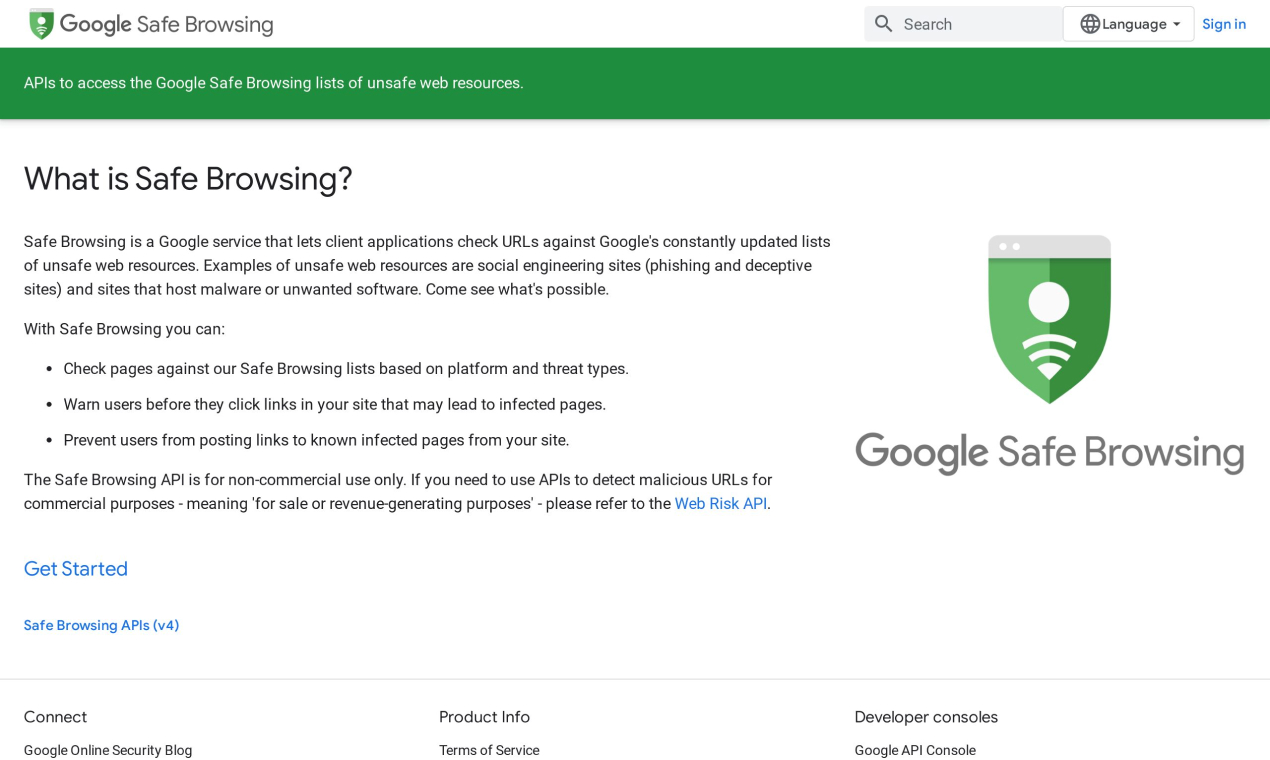
Task: Open Terms of Service under Product Info
Action: [489, 750]
